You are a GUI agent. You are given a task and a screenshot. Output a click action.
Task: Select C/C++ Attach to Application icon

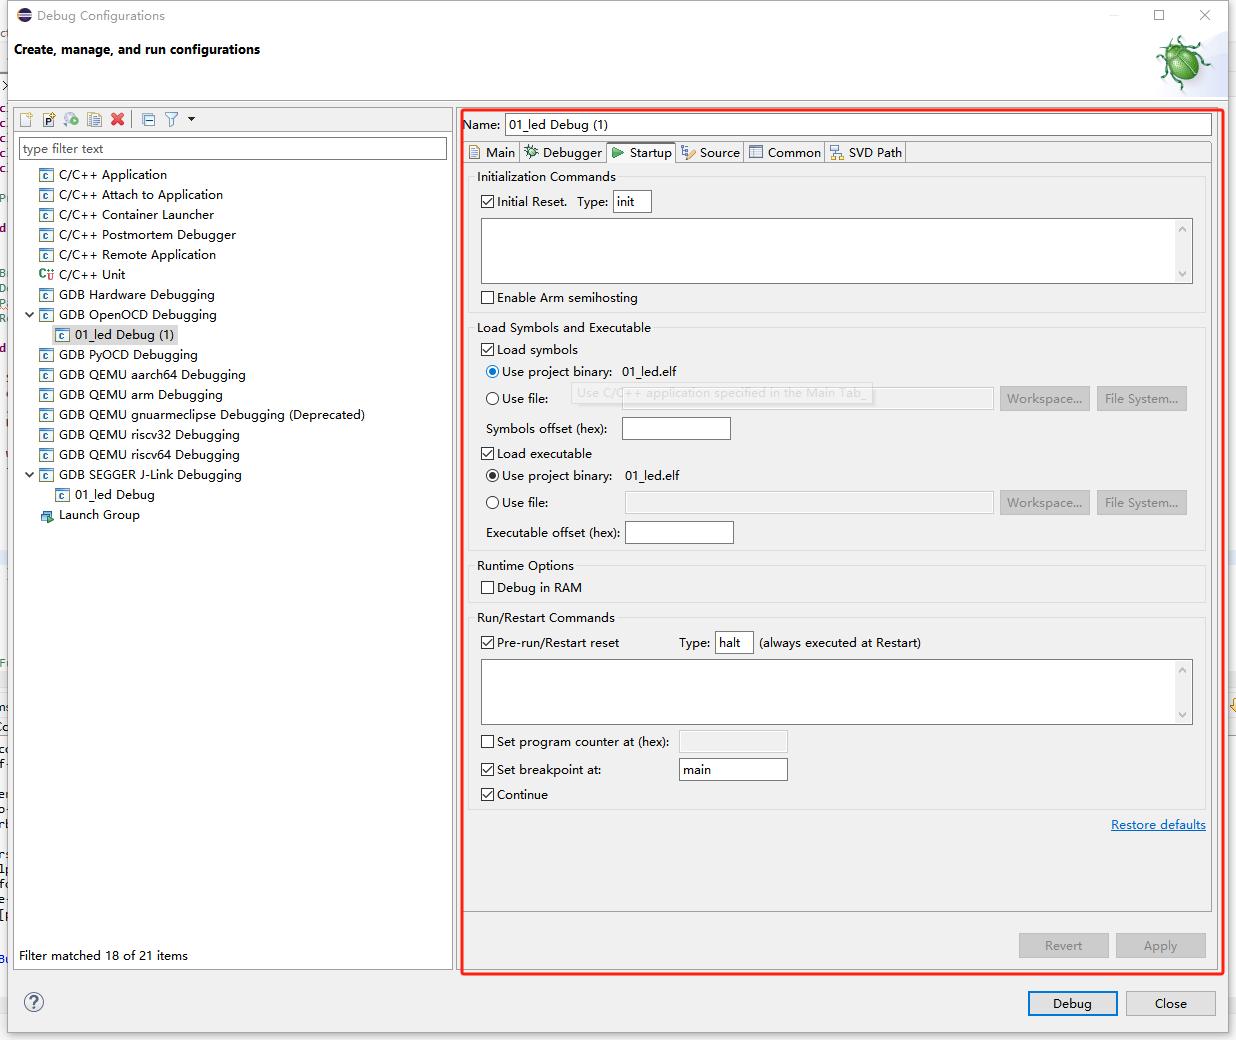tap(46, 195)
